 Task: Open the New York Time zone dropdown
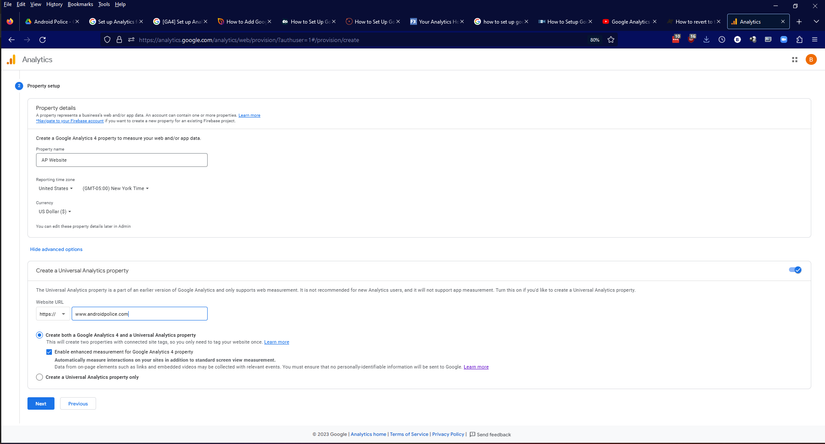tap(115, 188)
